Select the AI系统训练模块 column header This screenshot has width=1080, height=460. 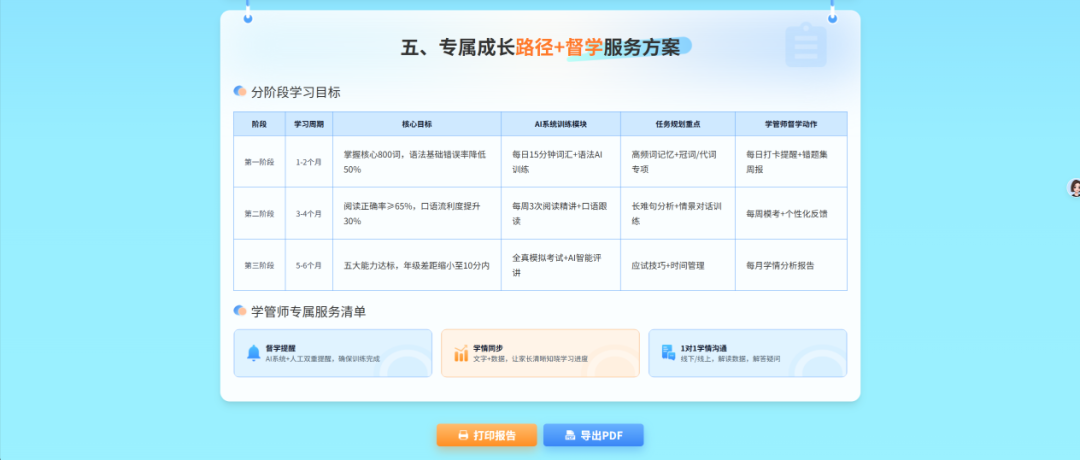tap(560, 124)
